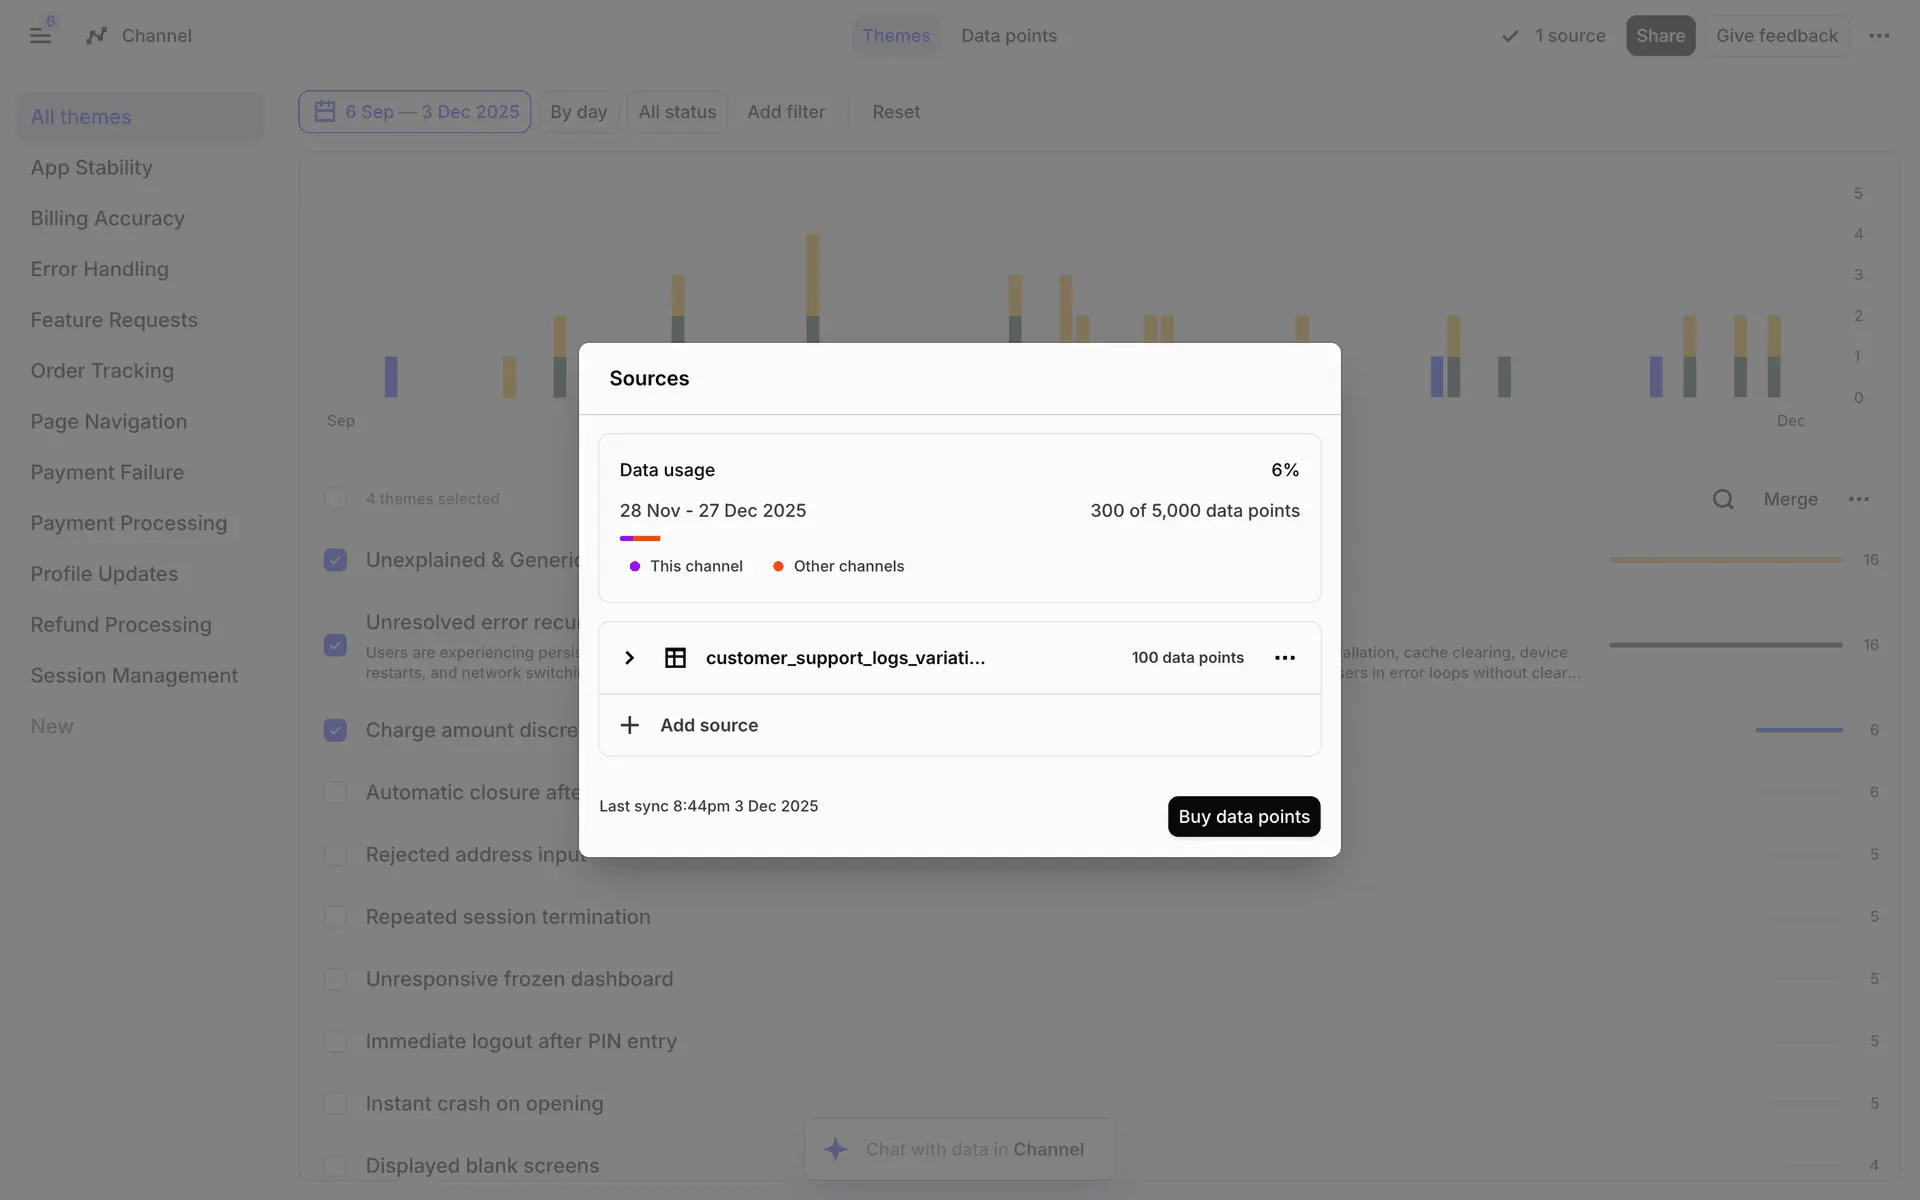Screen dimensions: 1920x1200
Task: Select Billing Accuracy in sidebar
Action: pyautogui.click(x=107, y=218)
